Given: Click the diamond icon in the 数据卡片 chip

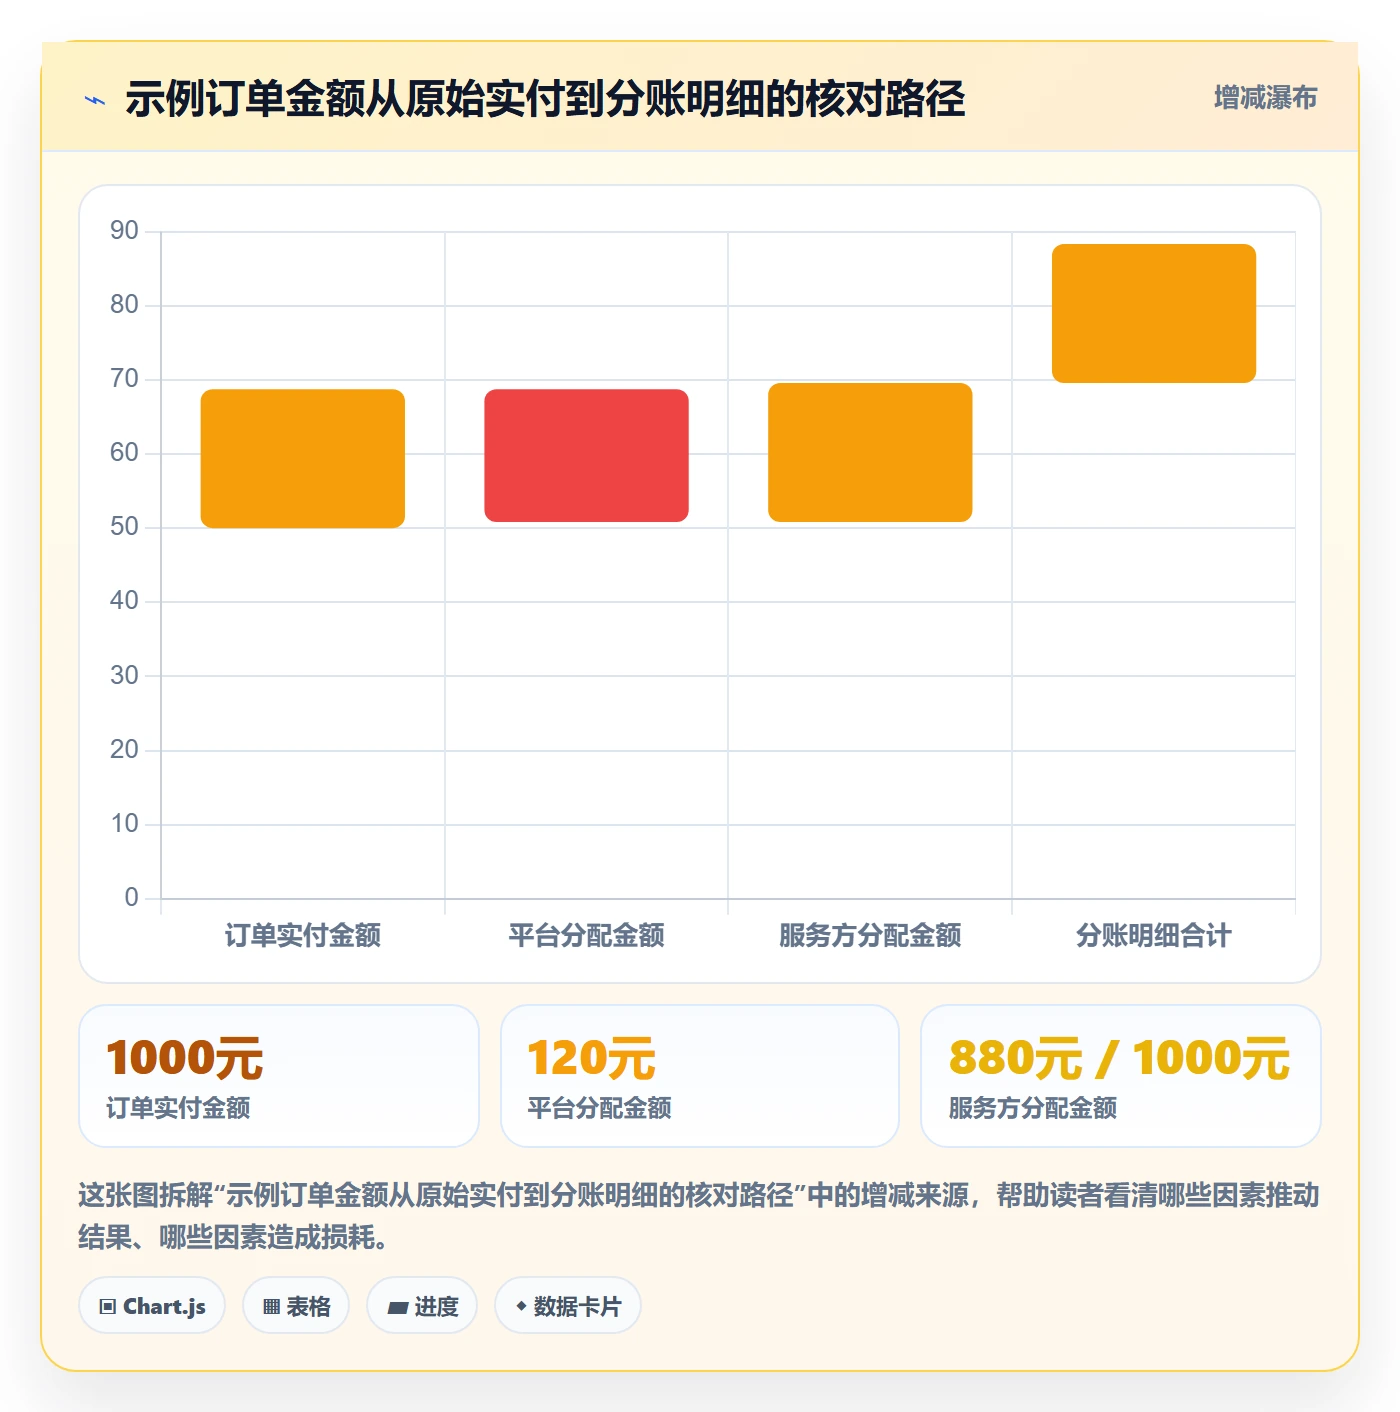Looking at the screenshot, I should [x=521, y=1306].
